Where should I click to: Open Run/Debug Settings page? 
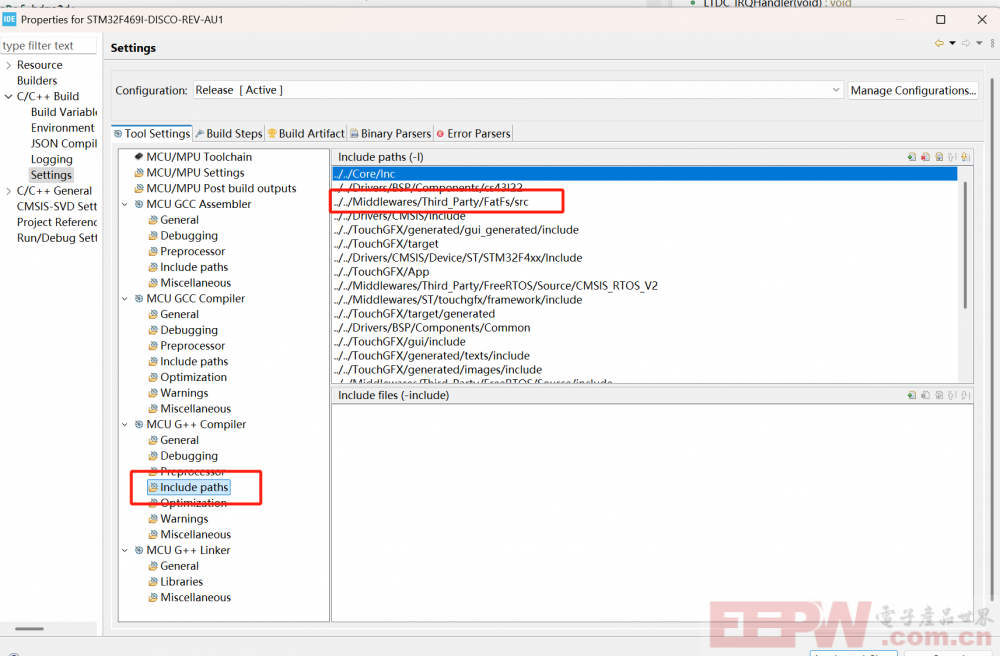(57, 238)
